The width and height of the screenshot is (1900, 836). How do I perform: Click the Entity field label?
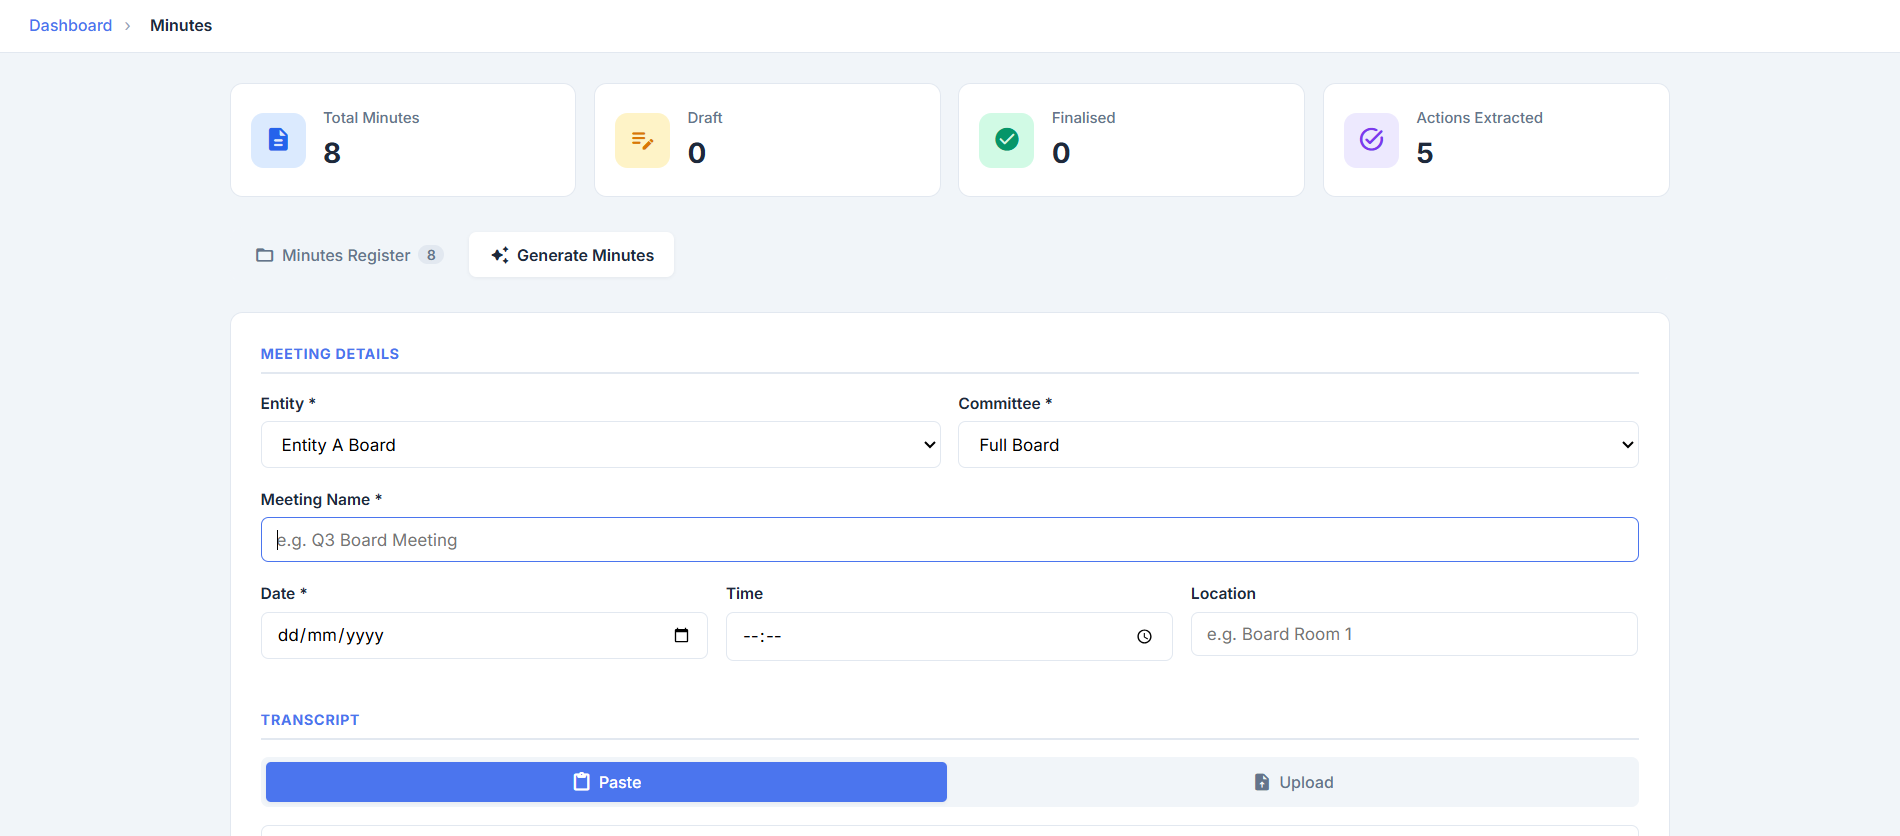click(x=288, y=403)
